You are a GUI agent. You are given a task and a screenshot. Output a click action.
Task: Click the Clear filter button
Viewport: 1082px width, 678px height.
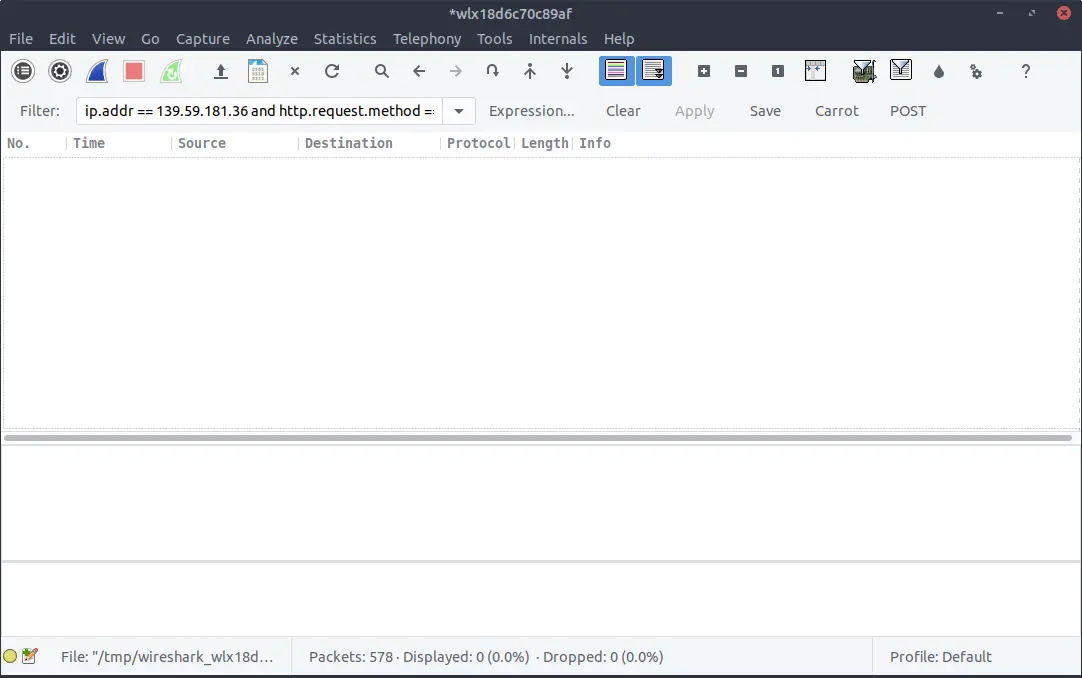(623, 111)
